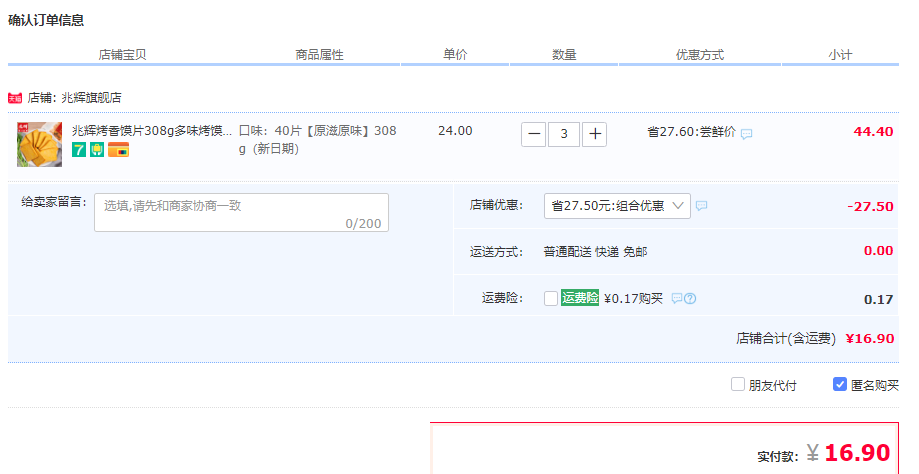Screen dimensions: 919x474
Task: Open the product thumbnail image
Action: 39,144
